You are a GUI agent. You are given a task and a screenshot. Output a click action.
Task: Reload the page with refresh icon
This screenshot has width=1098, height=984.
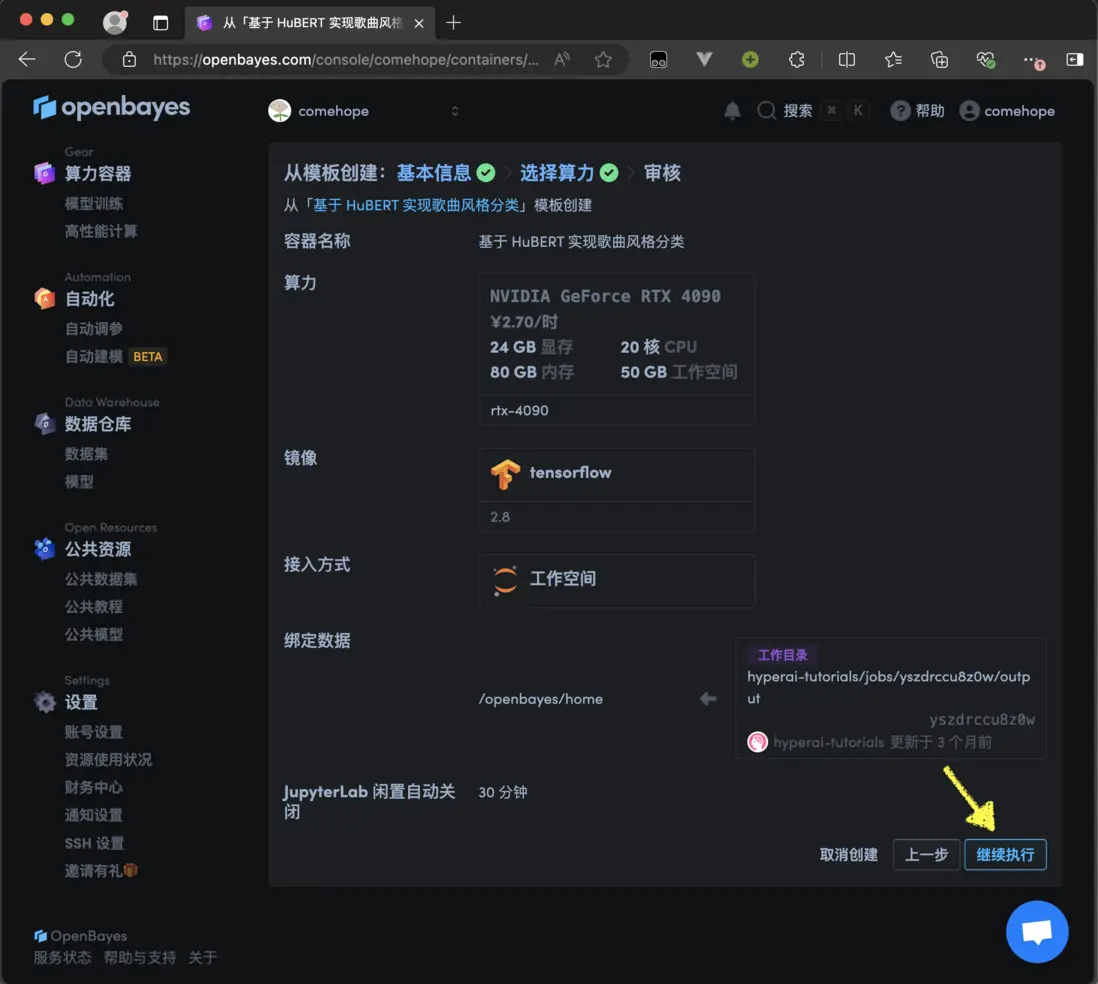[x=73, y=60]
